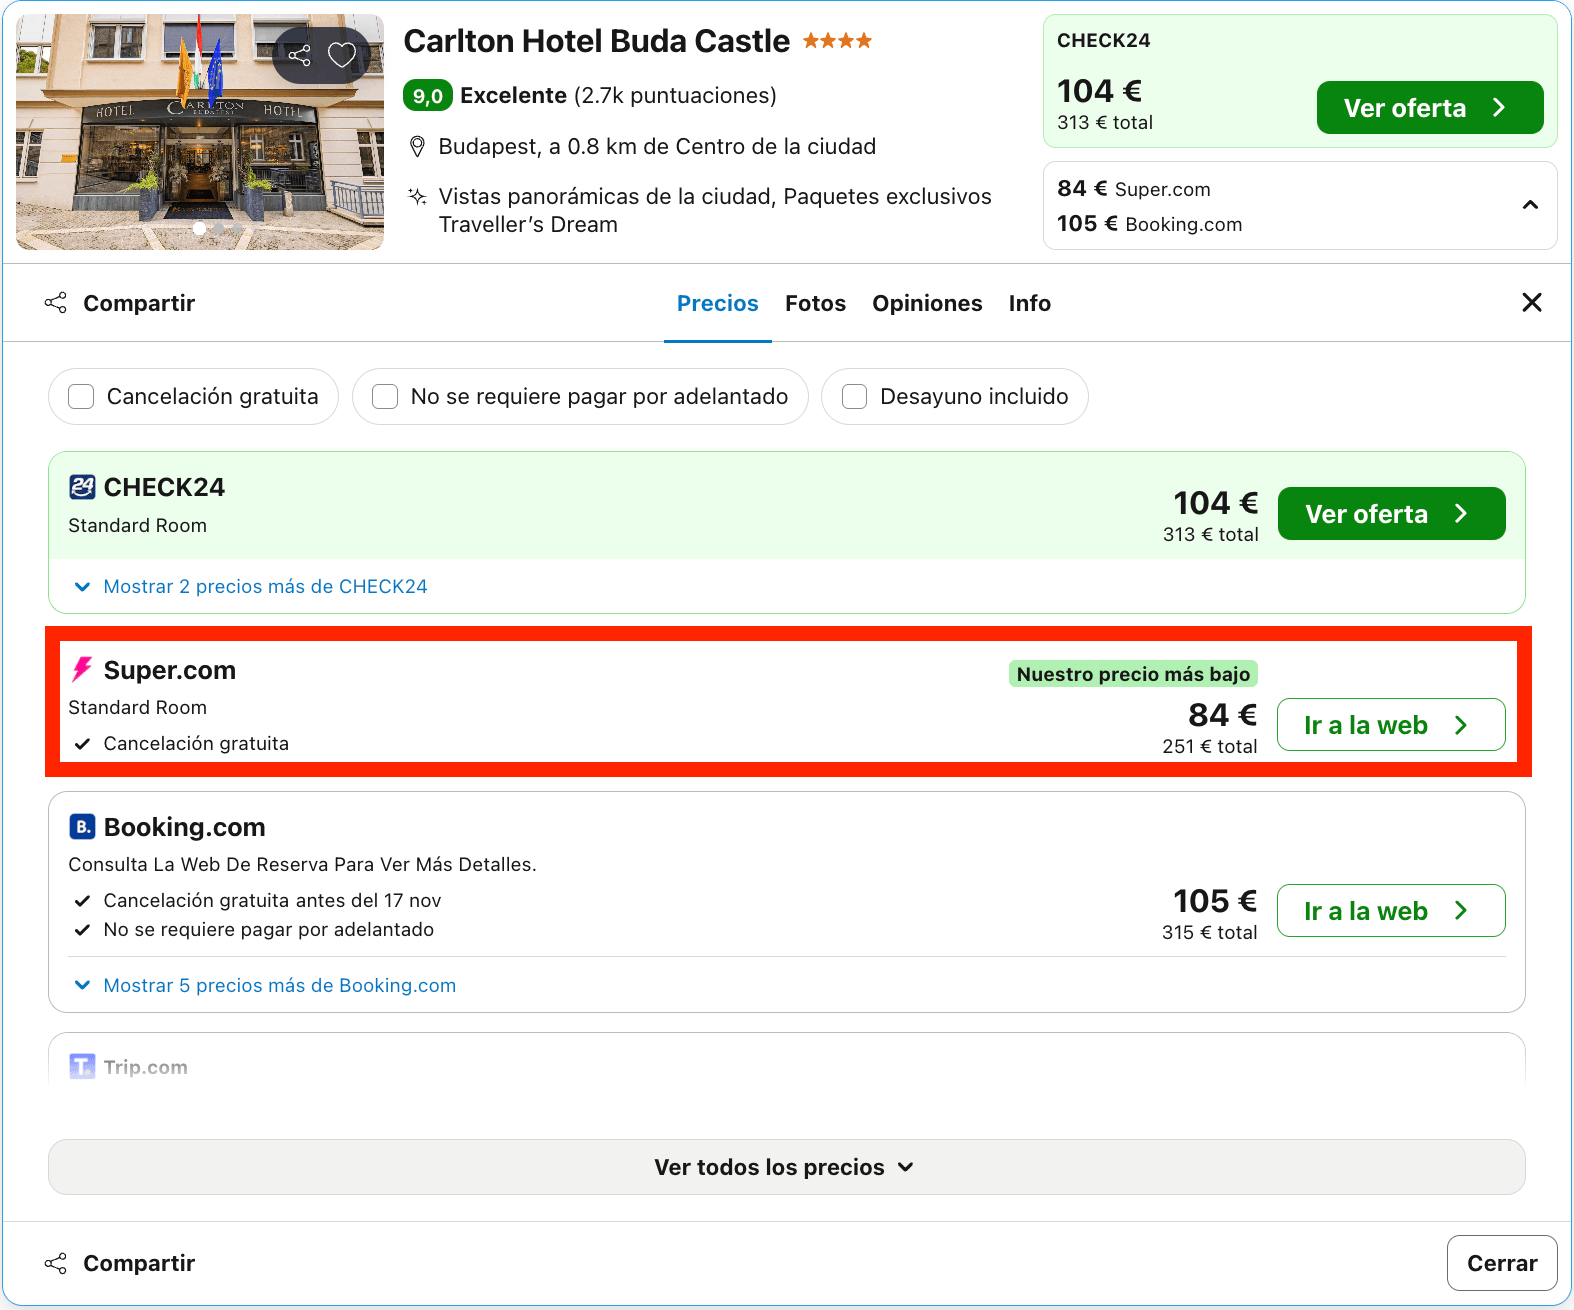Click the bottom Compartir link
Image resolution: width=1574 pixels, height=1310 pixels.
pyautogui.click(x=139, y=1263)
